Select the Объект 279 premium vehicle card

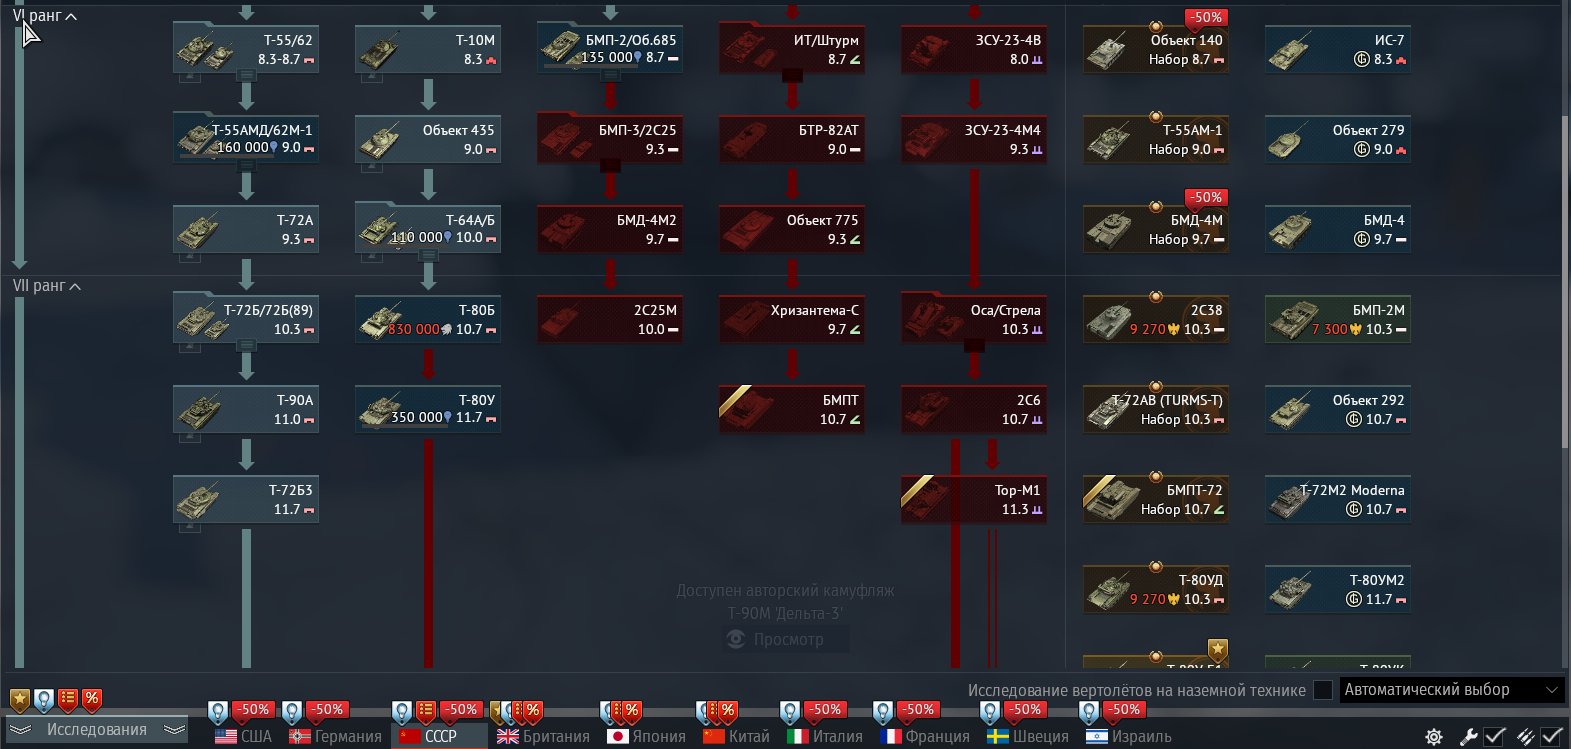1338,139
